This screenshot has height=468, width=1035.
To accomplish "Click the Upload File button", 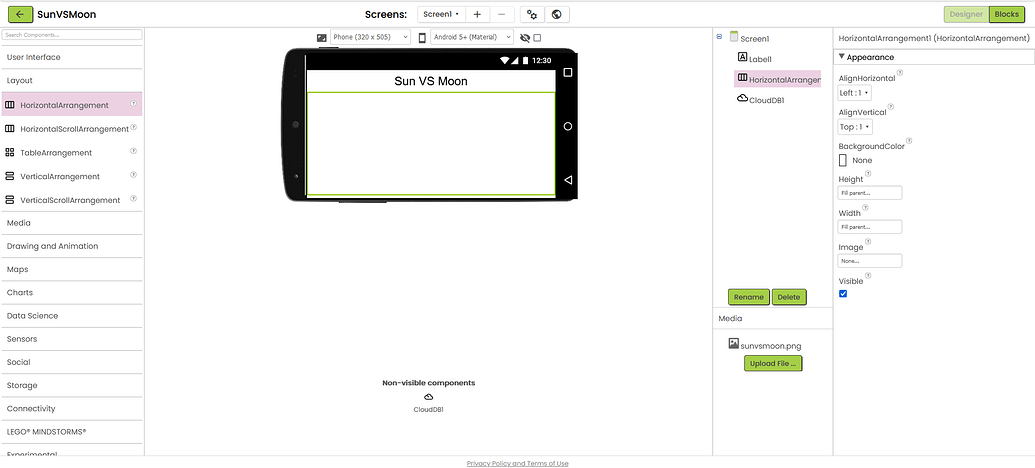I will click(x=773, y=364).
